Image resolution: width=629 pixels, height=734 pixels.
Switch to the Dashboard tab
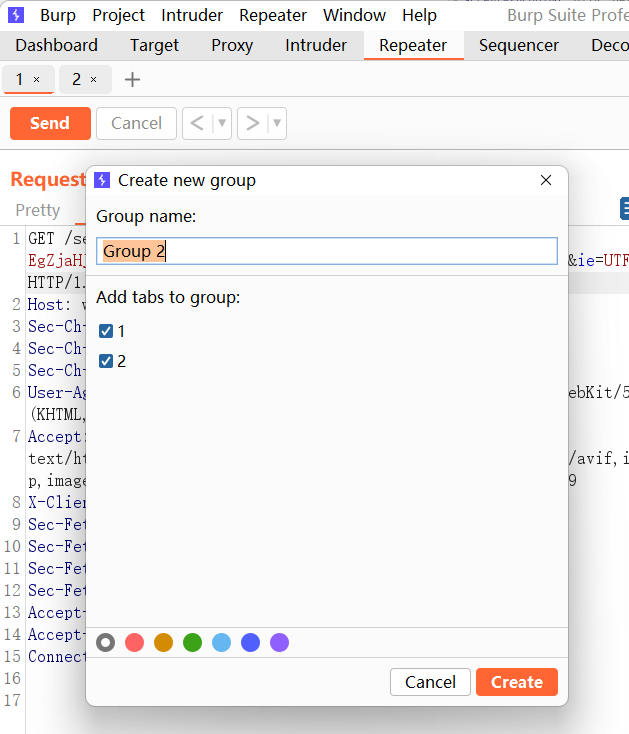[57, 45]
